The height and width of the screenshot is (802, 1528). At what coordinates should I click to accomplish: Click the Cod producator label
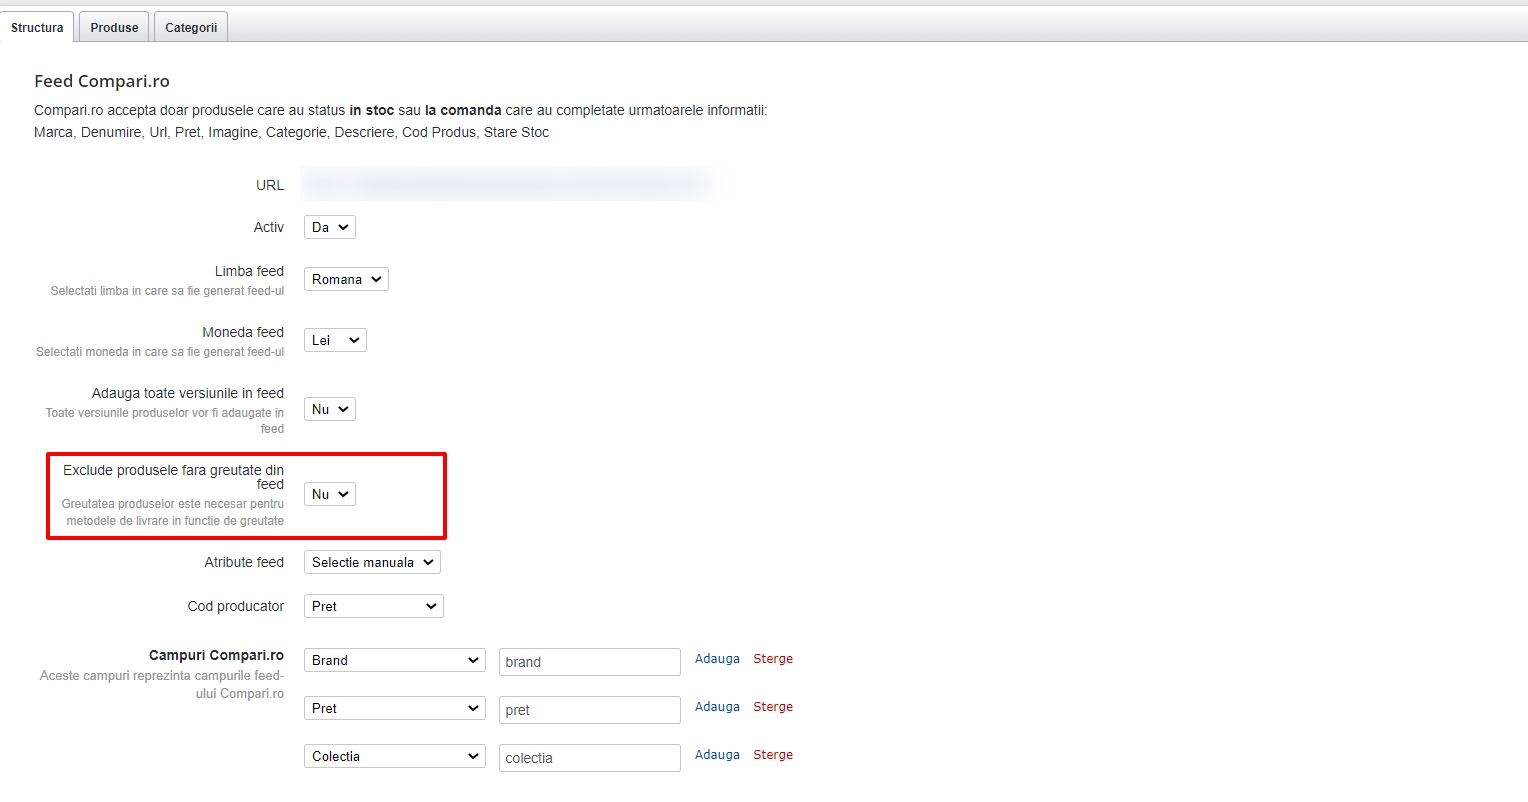click(x=236, y=606)
